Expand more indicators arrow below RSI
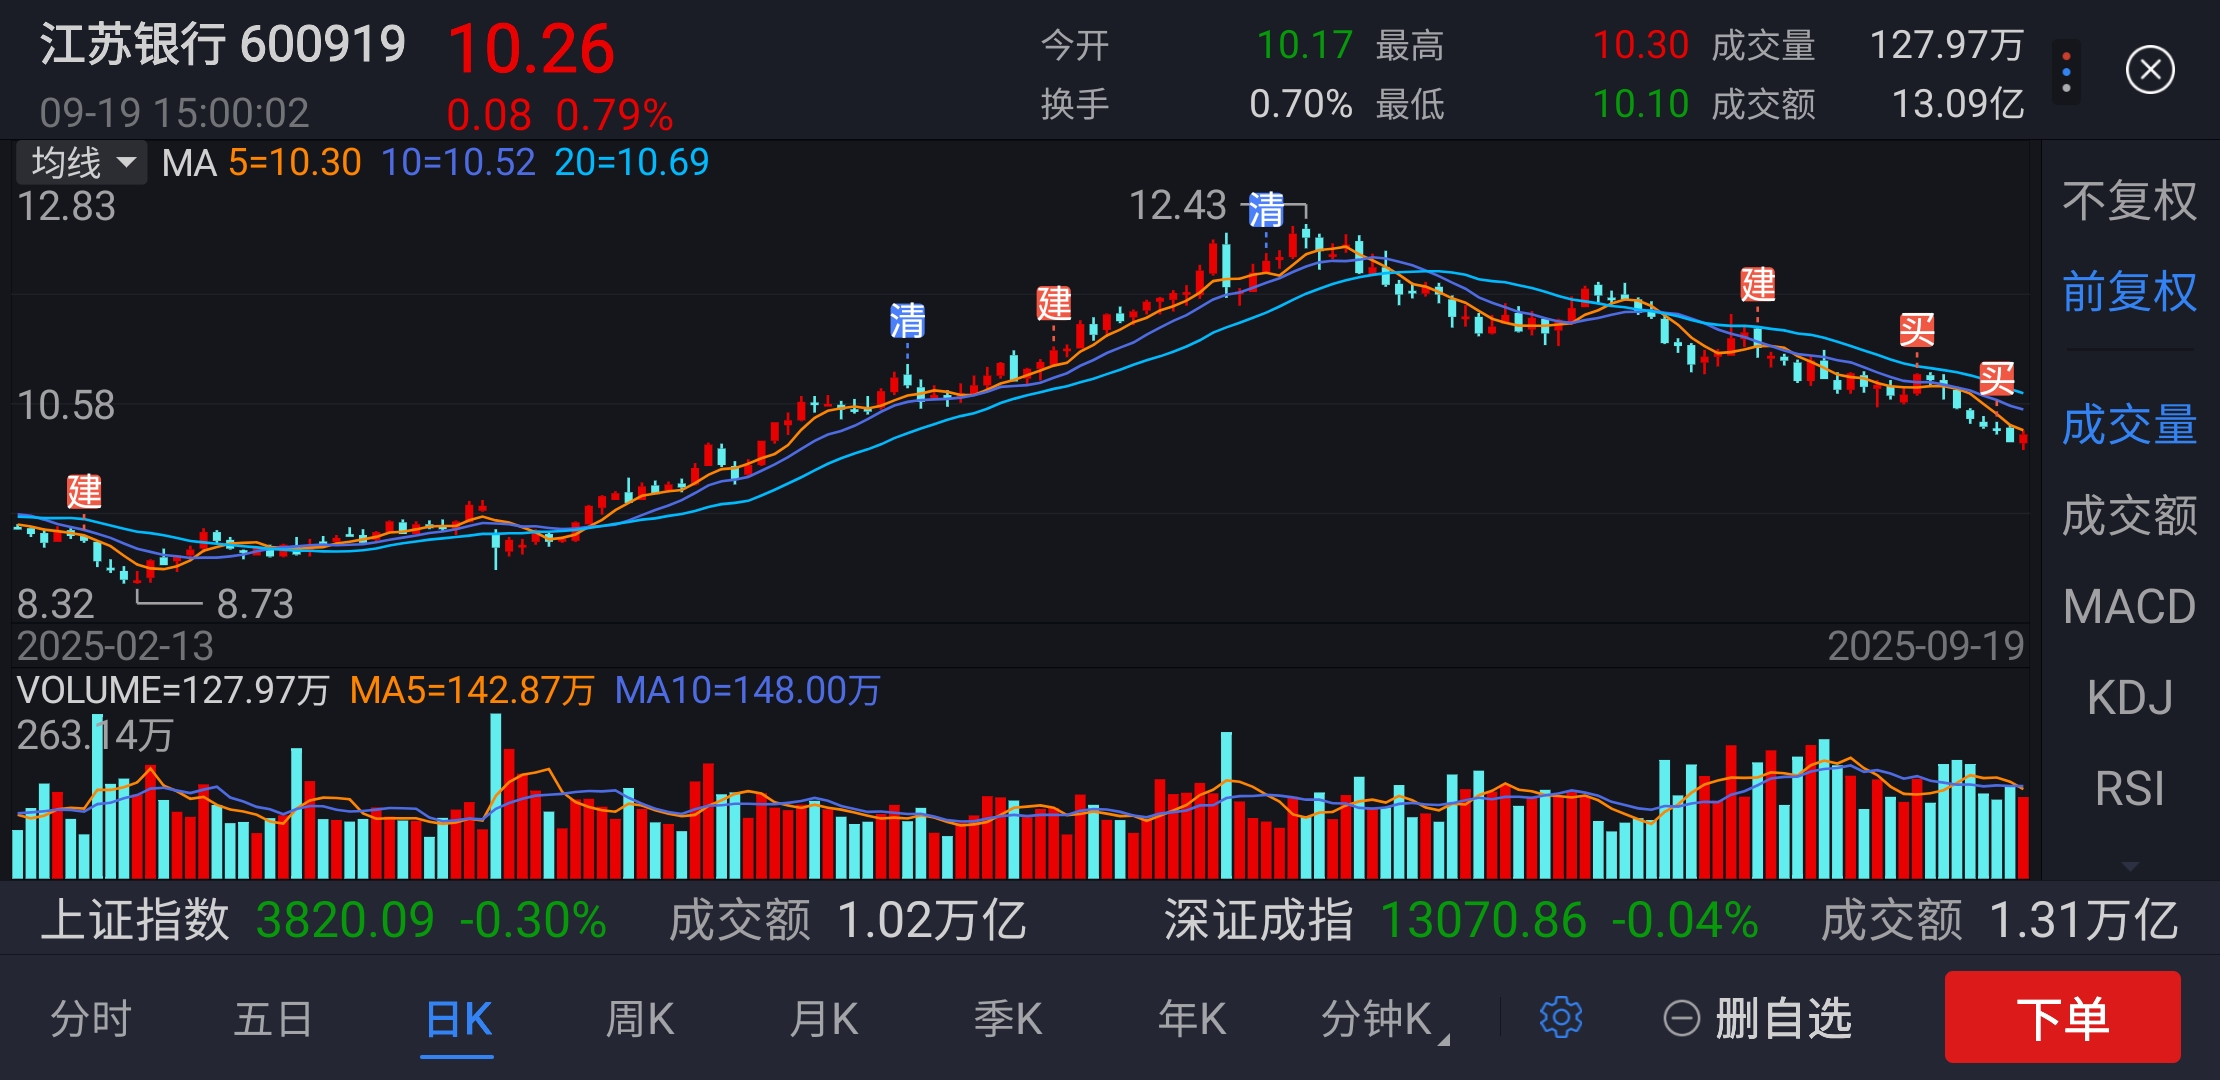 (x=2129, y=866)
